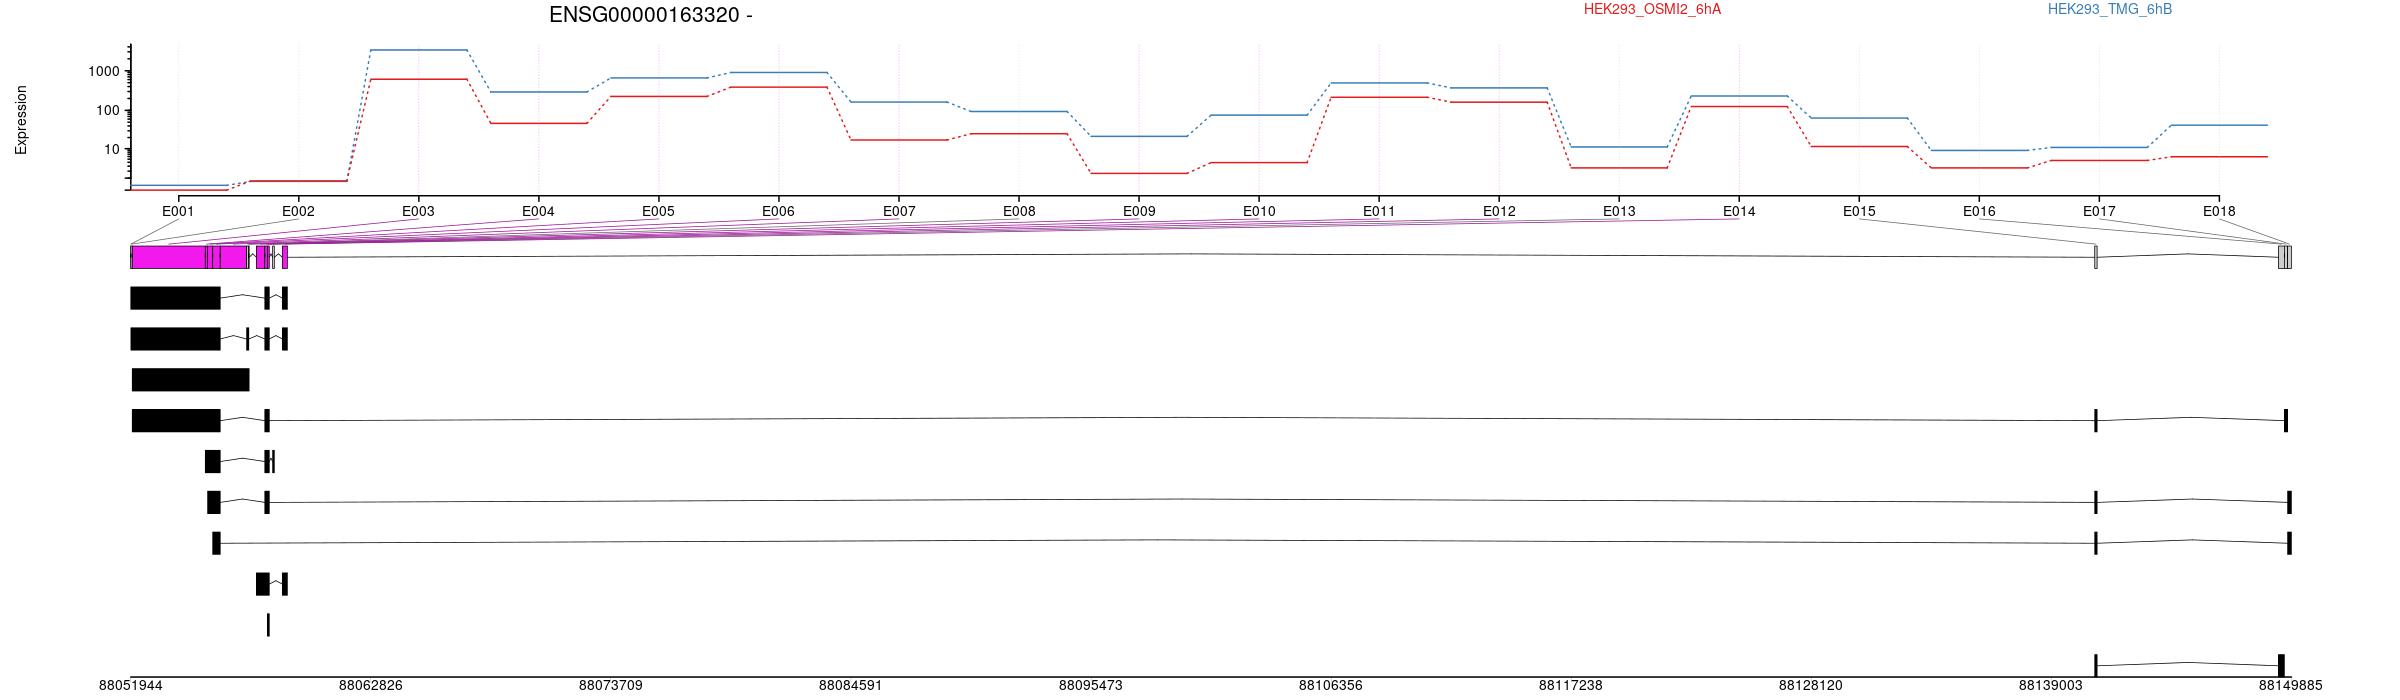The image size is (2400, 700).
Task: Click genomic coordinate 88073709
Action: [611, 686]
